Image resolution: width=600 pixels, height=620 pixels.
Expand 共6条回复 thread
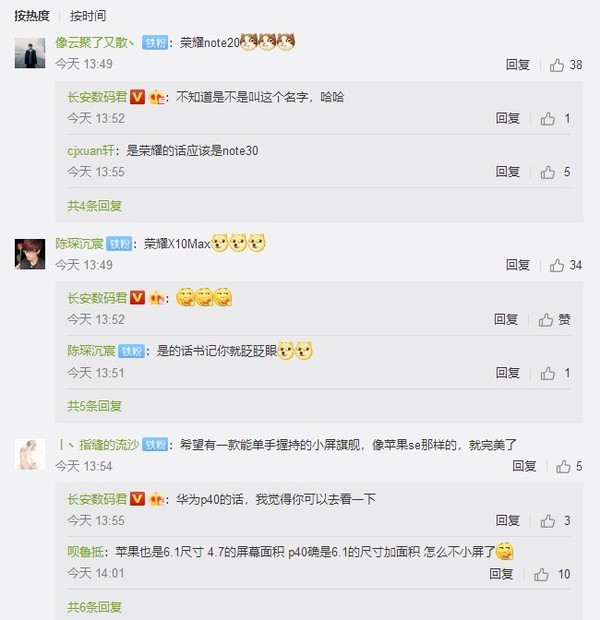(x=95, y=607)
